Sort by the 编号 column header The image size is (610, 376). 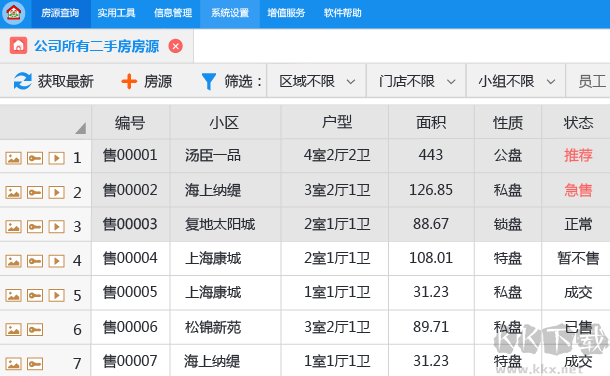coord(130,122)
